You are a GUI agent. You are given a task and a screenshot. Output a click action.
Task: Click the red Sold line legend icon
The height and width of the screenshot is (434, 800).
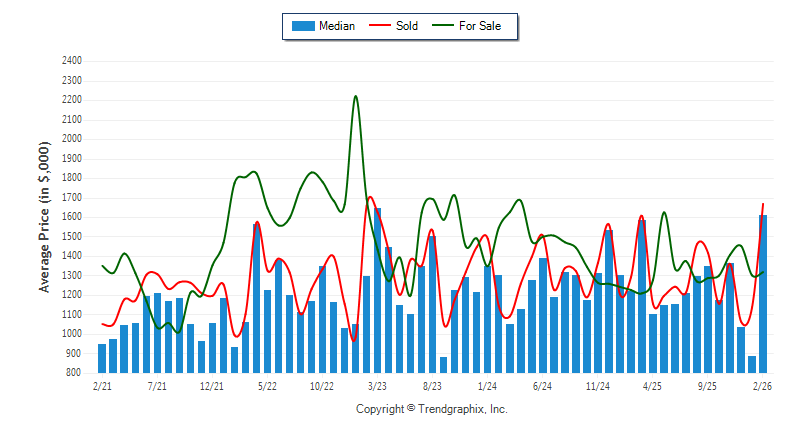coord(381,26)
